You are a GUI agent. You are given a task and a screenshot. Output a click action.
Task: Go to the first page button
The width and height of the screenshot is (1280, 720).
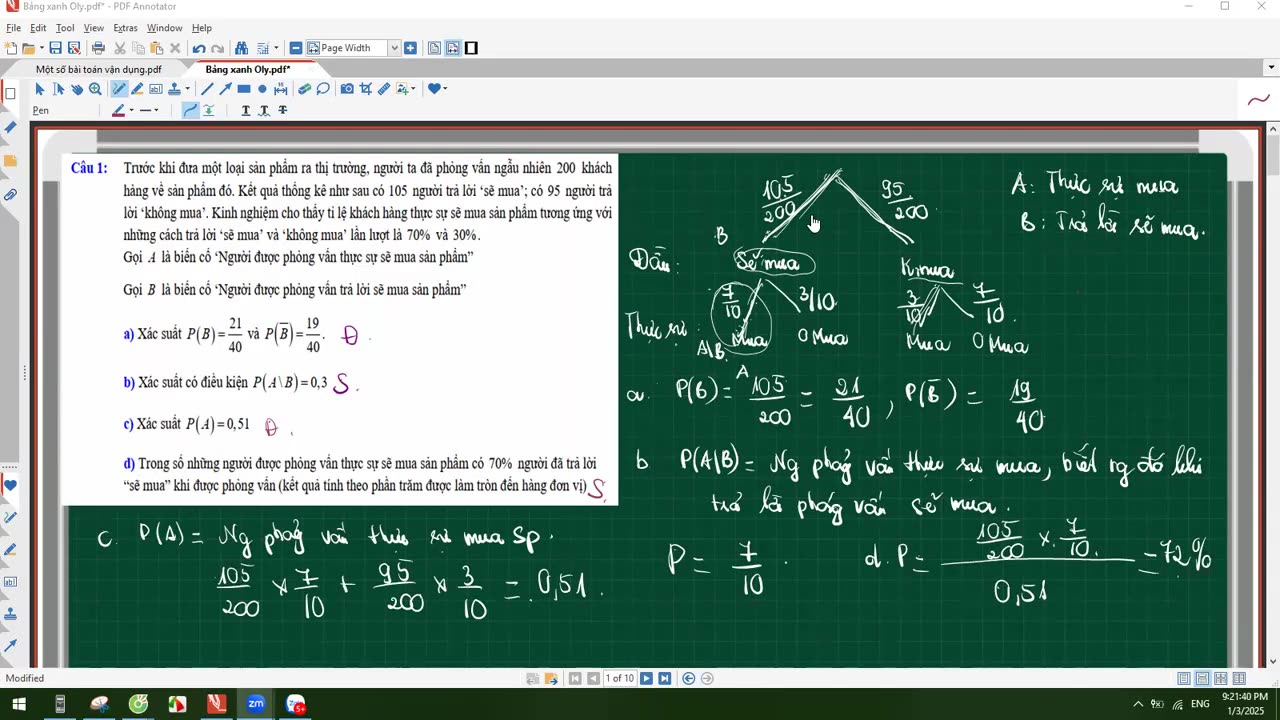[575, 678]
